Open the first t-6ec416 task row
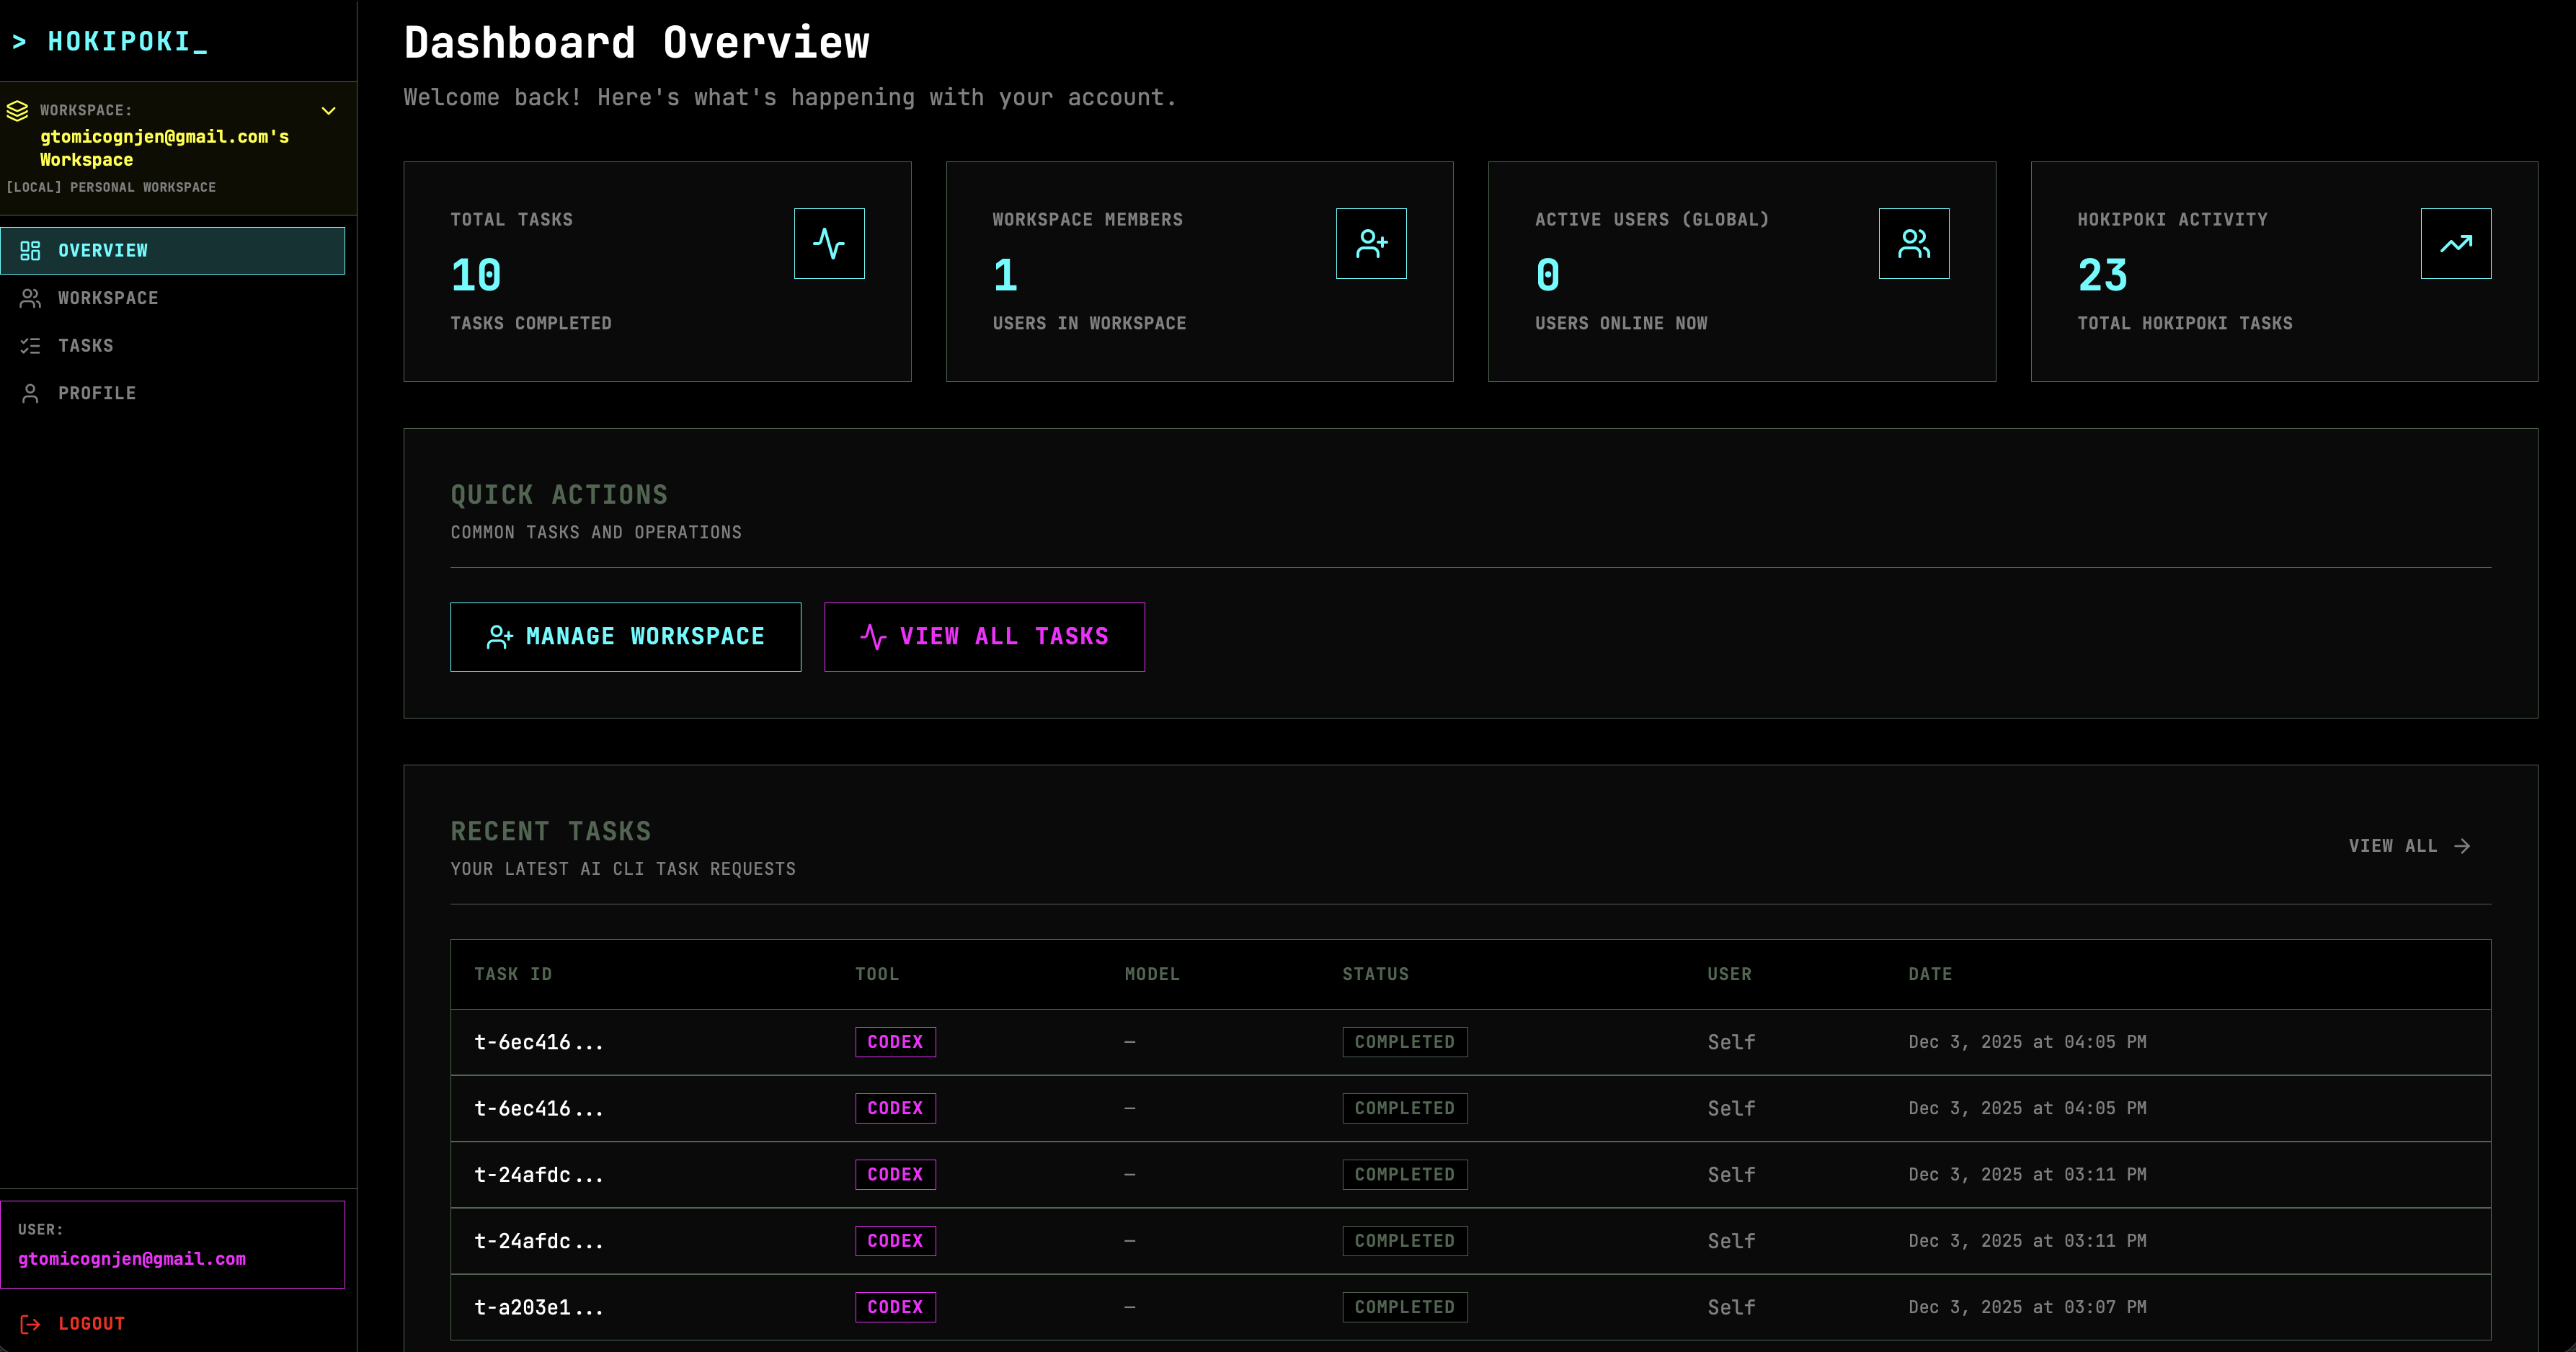 click(x=538, y=1042)
